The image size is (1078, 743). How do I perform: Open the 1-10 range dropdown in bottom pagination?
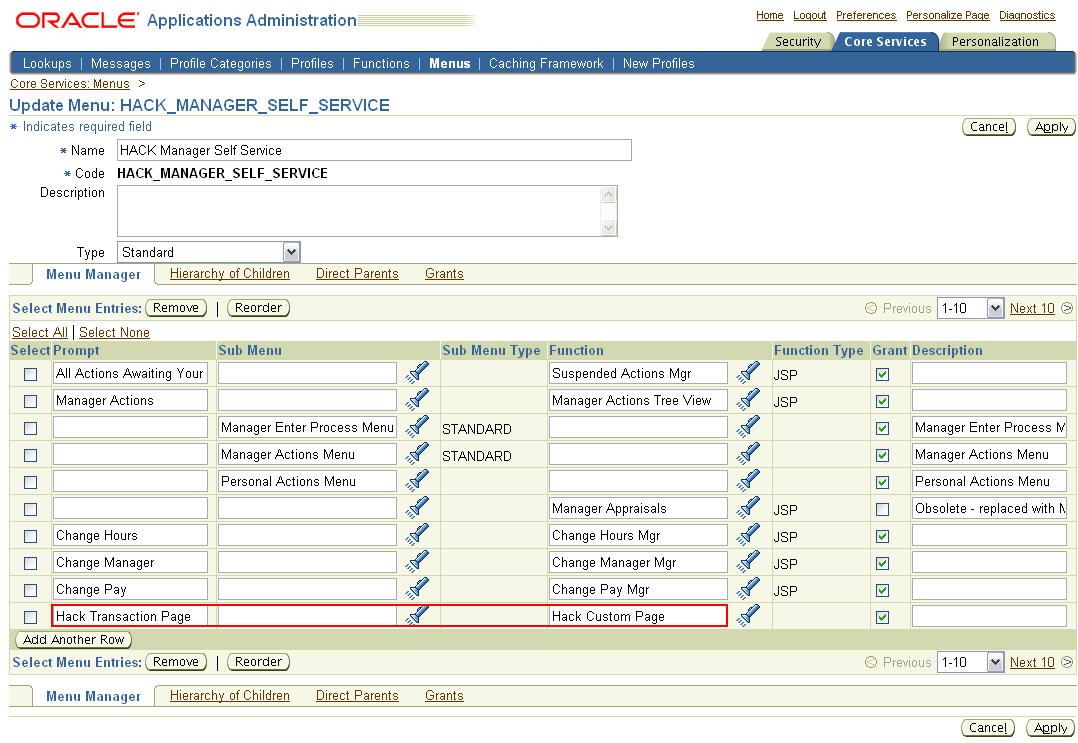(x=969, y=661)
